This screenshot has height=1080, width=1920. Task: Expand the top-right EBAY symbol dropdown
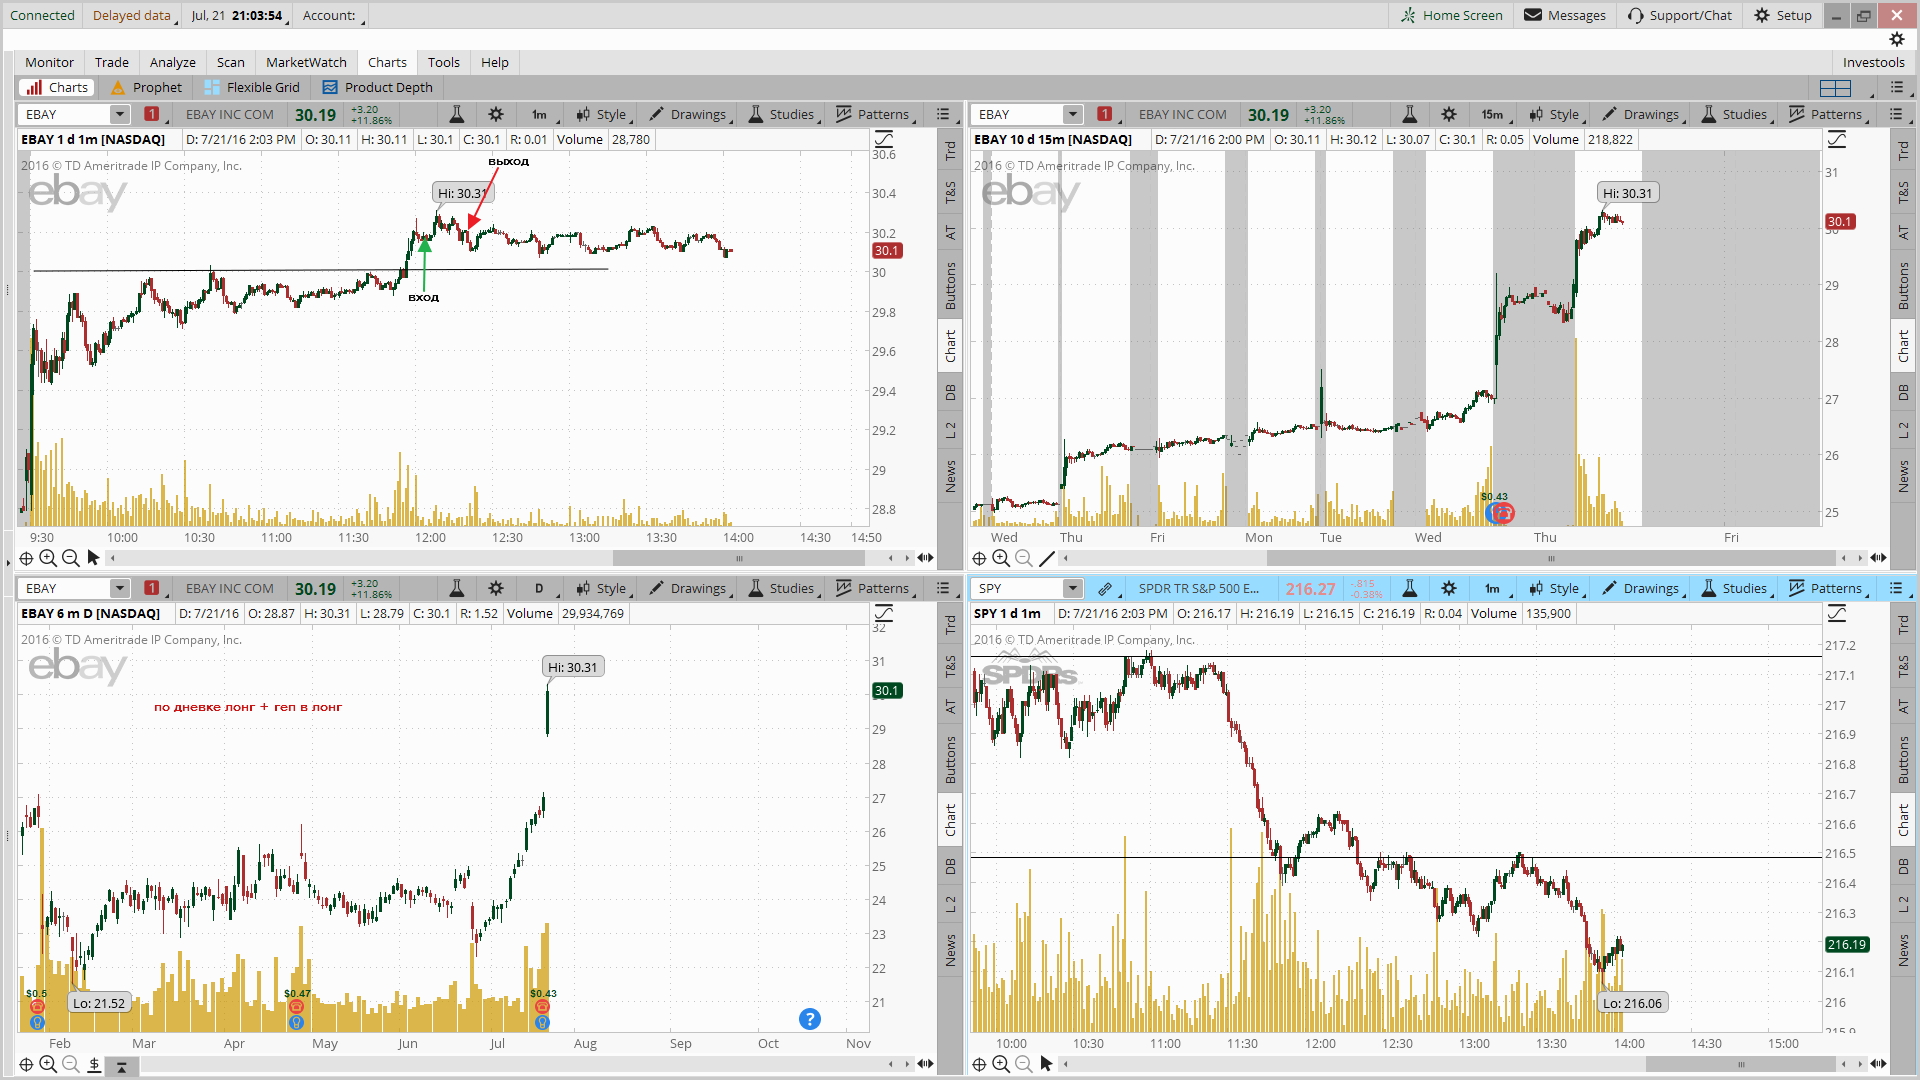coord(1072,114)
